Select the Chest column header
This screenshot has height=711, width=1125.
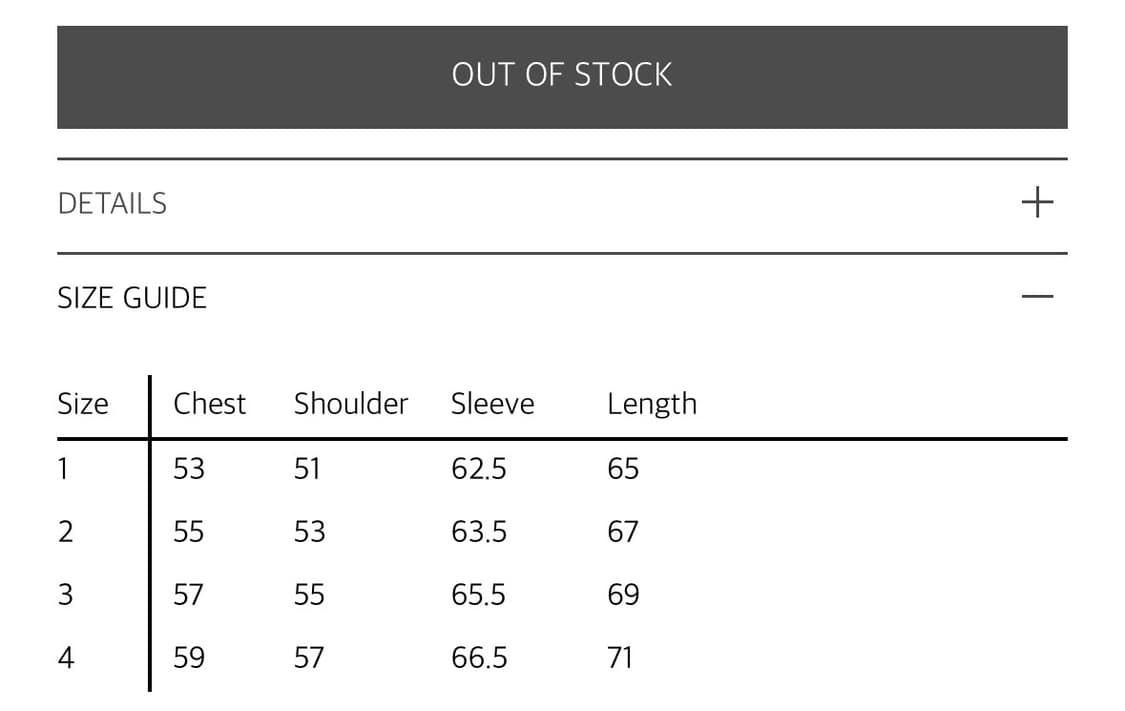click(x=209, y=403)
